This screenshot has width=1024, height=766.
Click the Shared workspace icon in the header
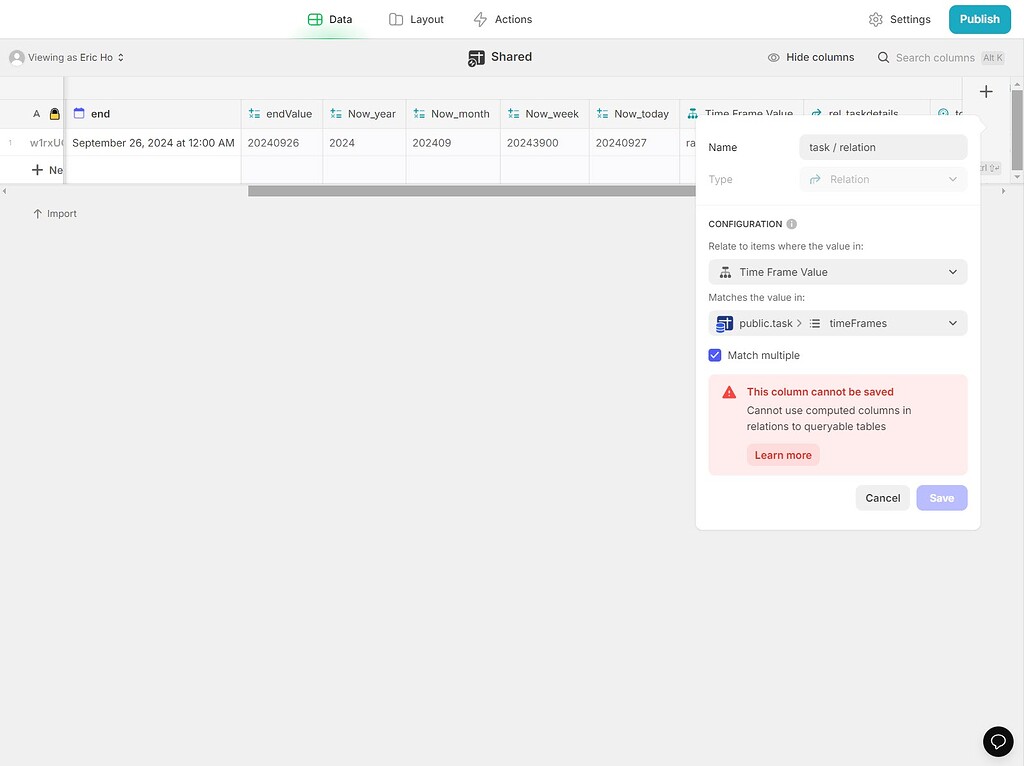pos(475,57)
